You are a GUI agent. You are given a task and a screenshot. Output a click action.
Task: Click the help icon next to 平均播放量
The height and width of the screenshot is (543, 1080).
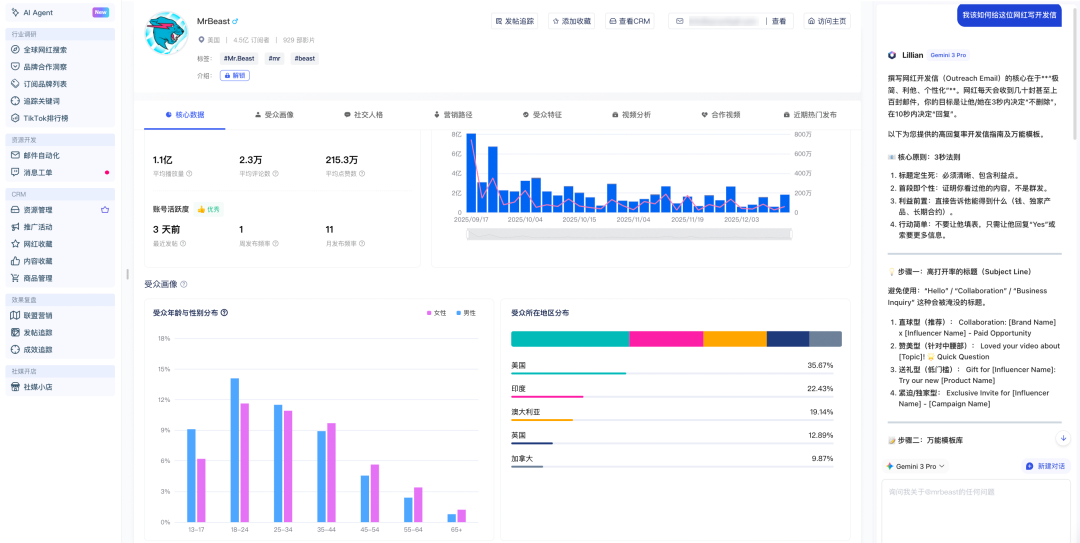(189, 173)
